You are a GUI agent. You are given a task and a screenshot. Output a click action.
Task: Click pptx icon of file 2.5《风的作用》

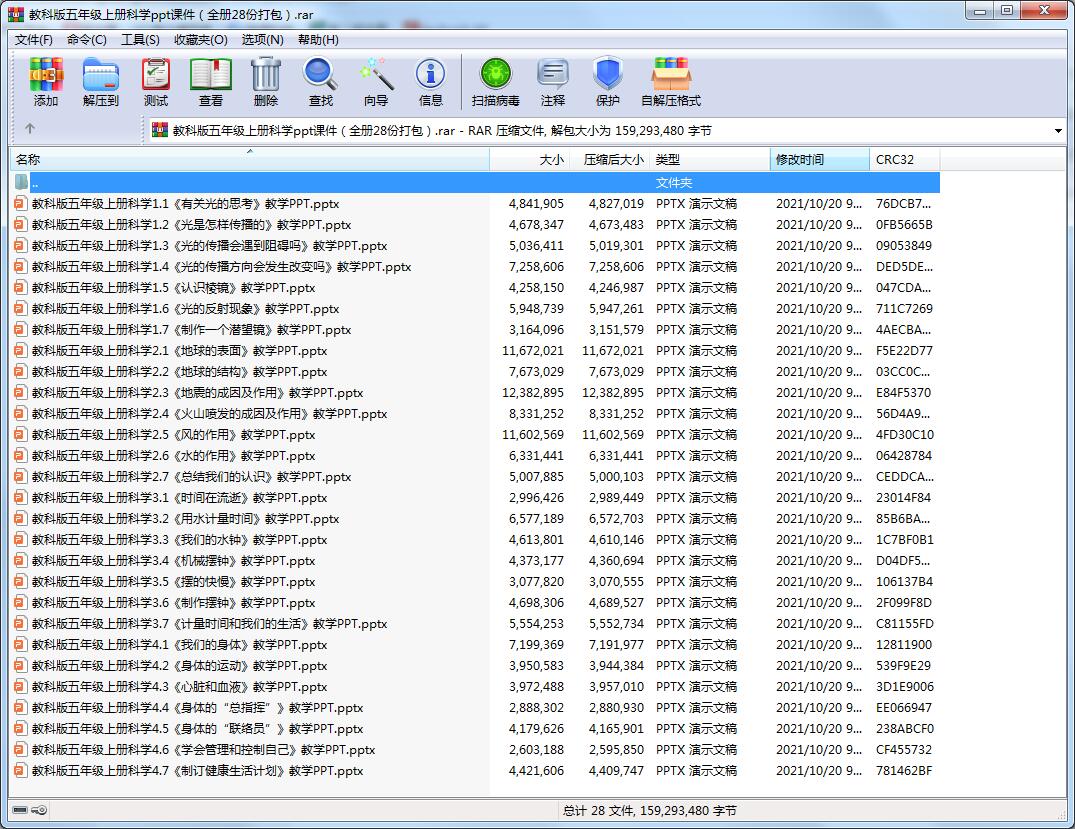click(x=21, y=435)
